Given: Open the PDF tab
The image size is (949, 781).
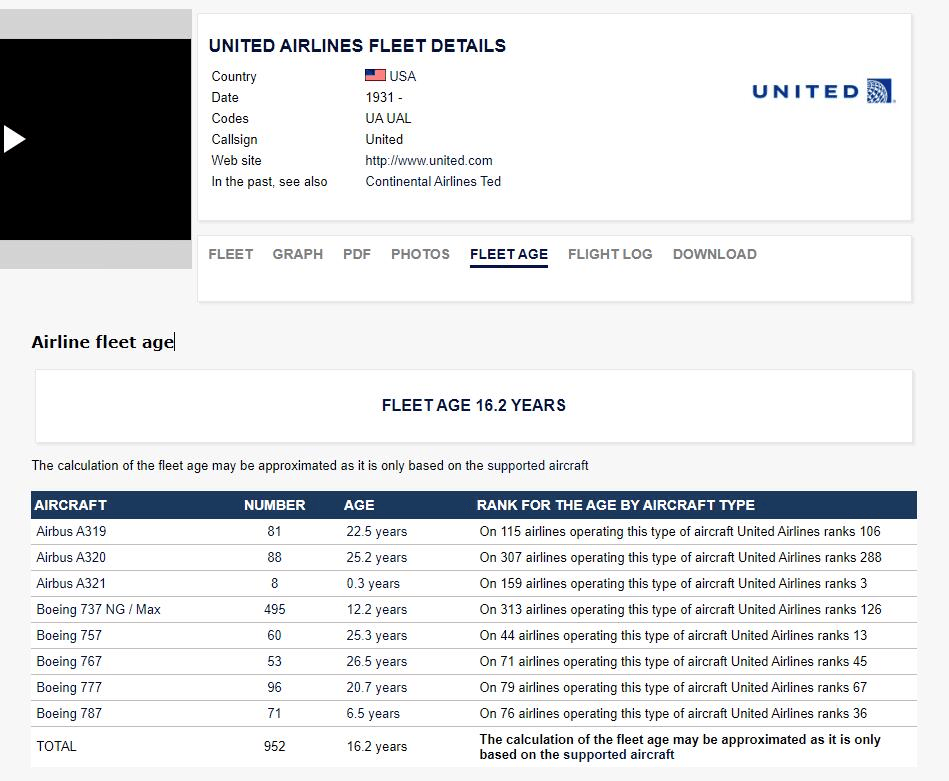Looking at the screenshot, I should pos(356,254).
